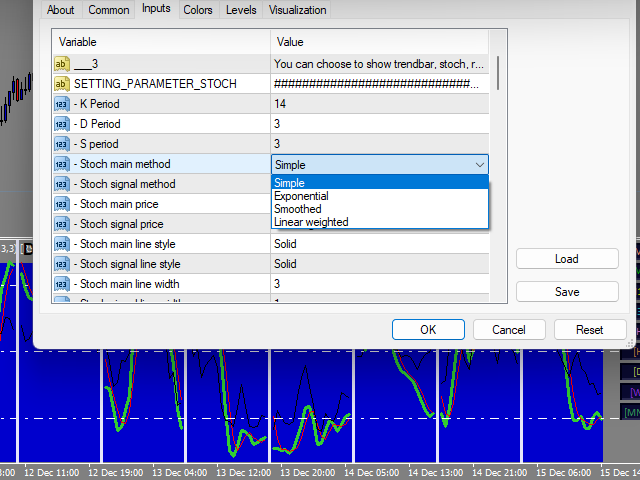Click the '12 Dec 19:00' time label on chart
Image resolution: width=640 pixels, height=480 pixels.
tap(116, 473)
